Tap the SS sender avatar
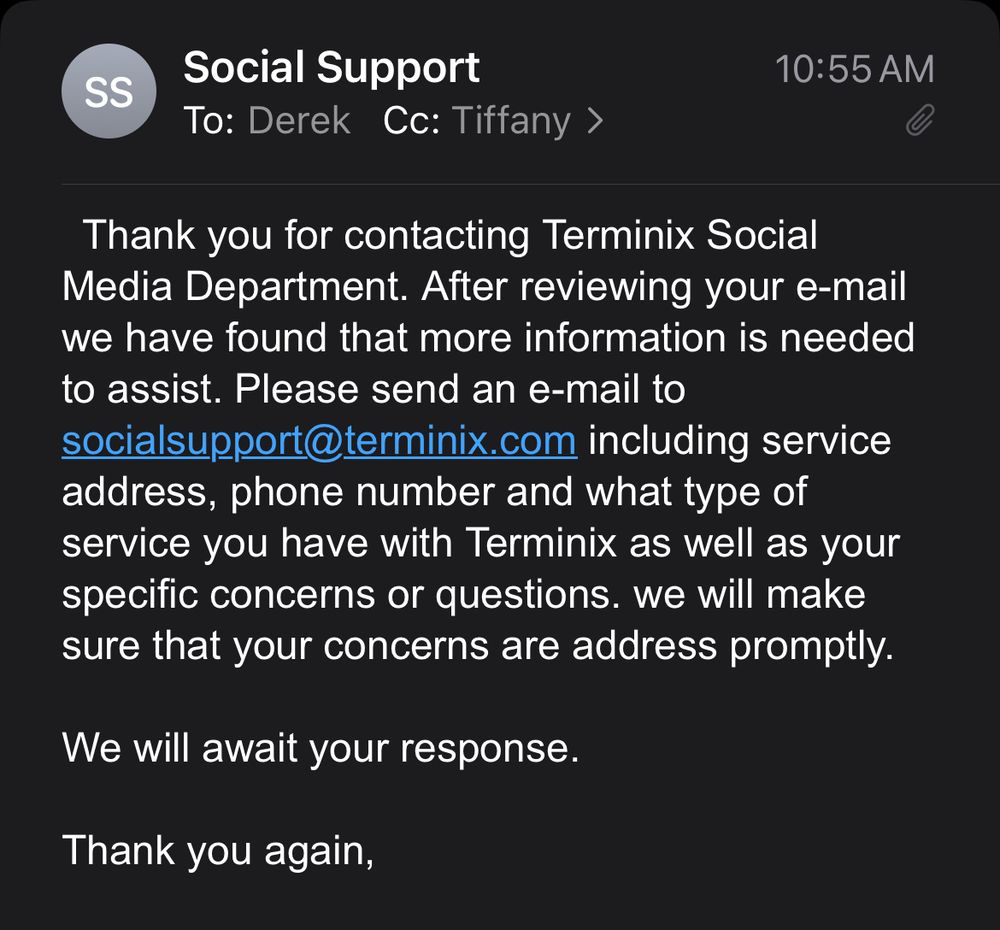Viewport: 1000px width, 930px height. click(109, 92)
